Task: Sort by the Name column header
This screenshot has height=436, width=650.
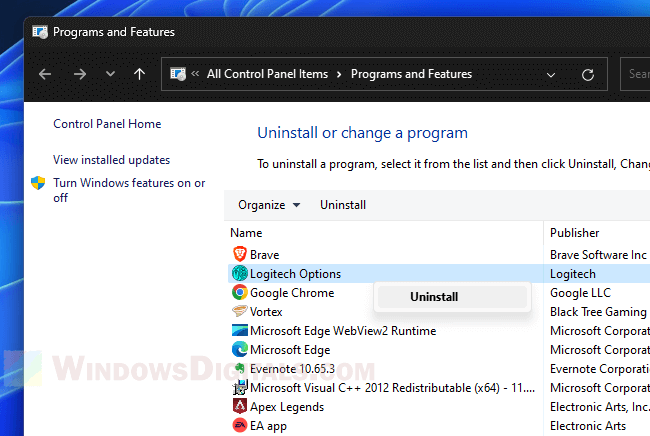Action: [246, 233]
